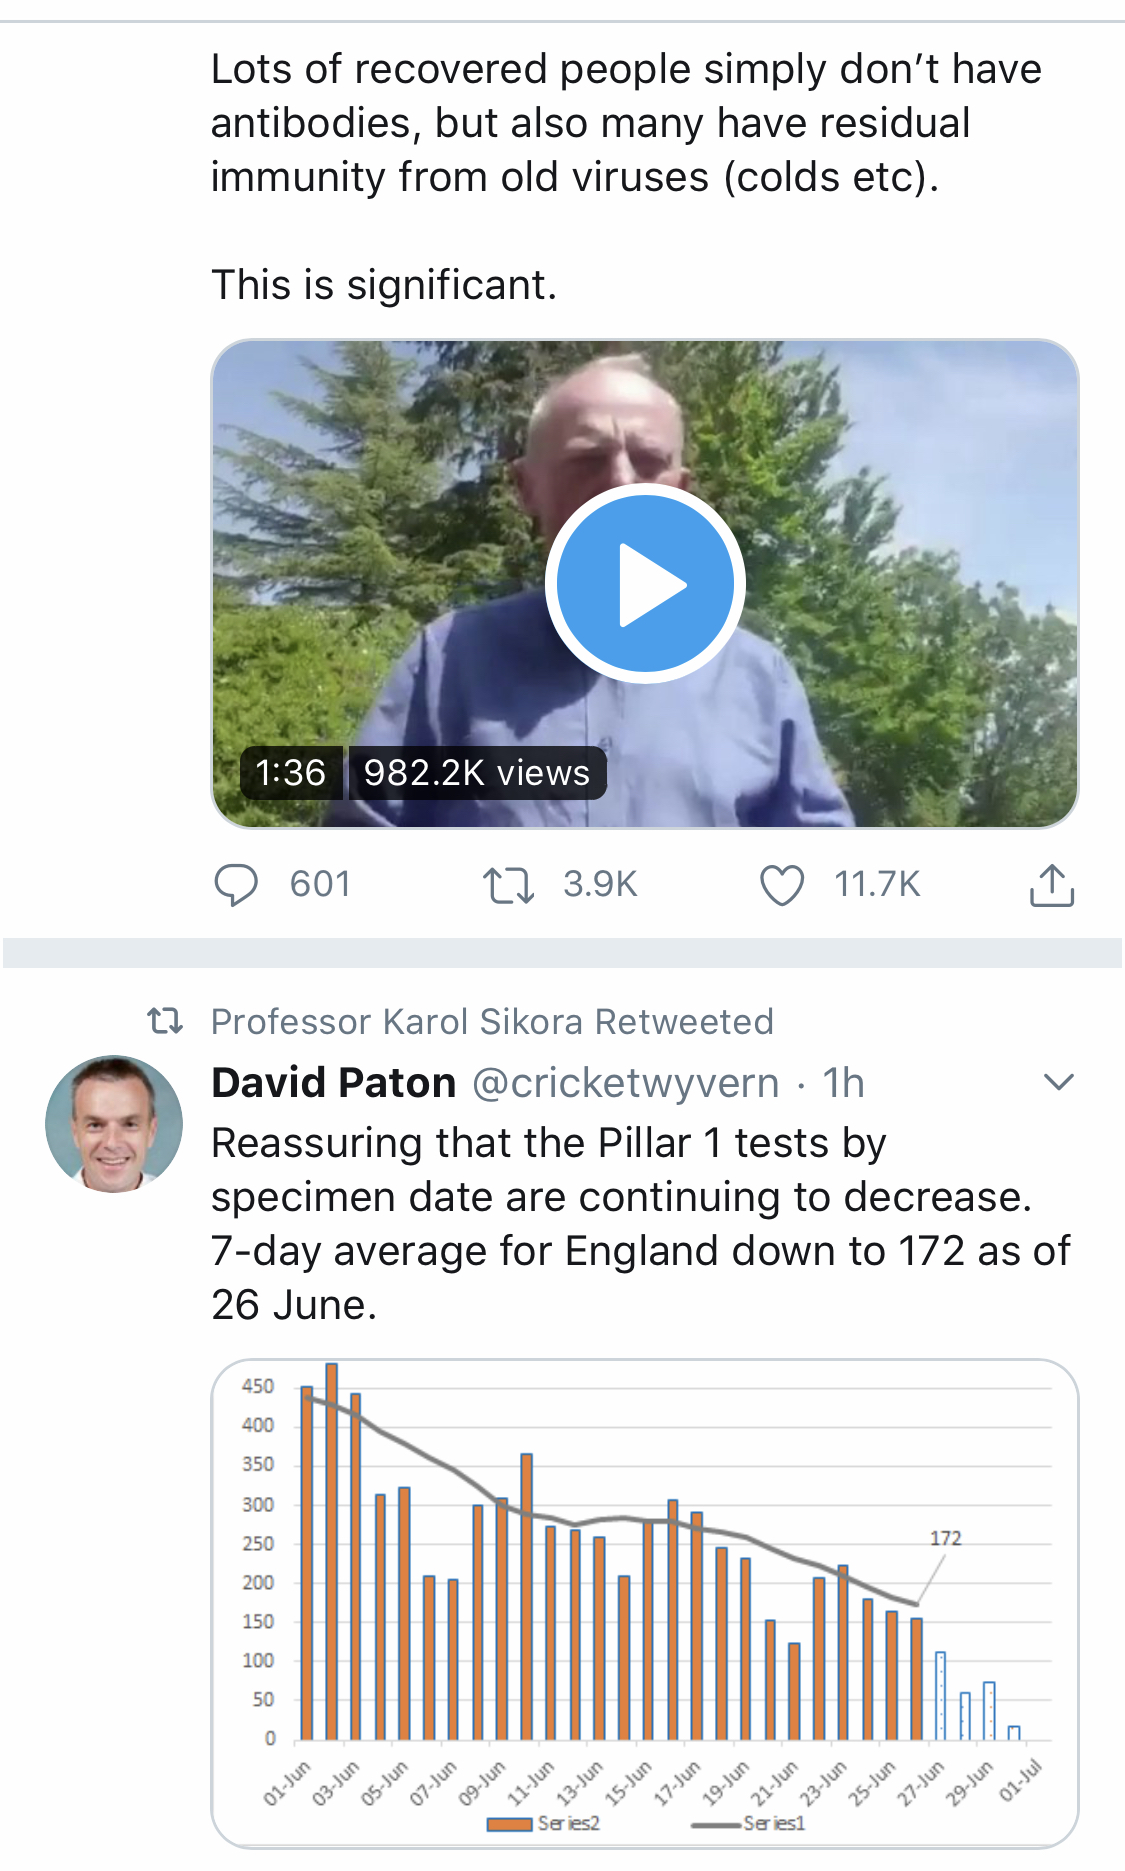1125x1871 pixels.
Task: Open the share upload icon
Action: (1051, 885)
